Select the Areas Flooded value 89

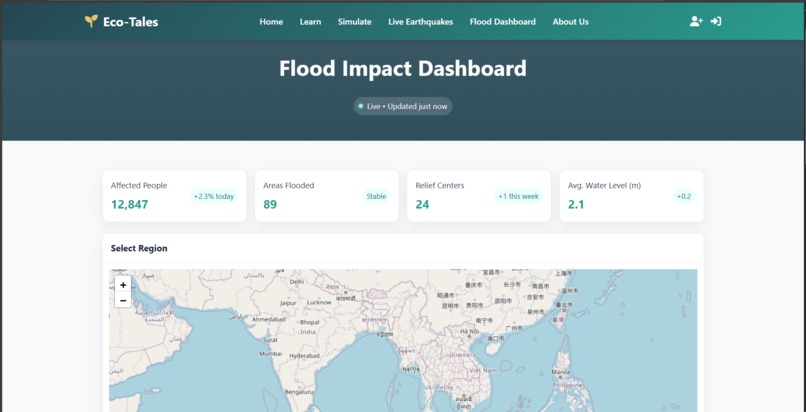[270, 204]
